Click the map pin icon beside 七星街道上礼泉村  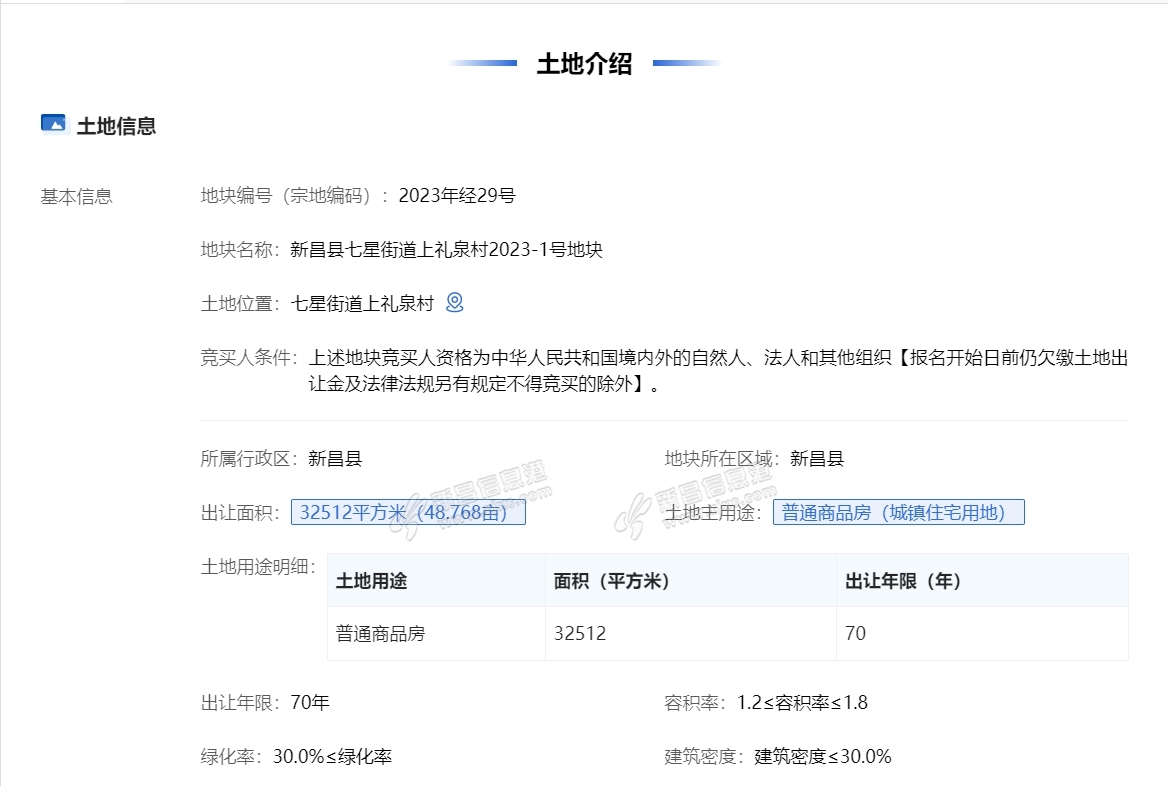pyautogui.click(x=455, y=302)
